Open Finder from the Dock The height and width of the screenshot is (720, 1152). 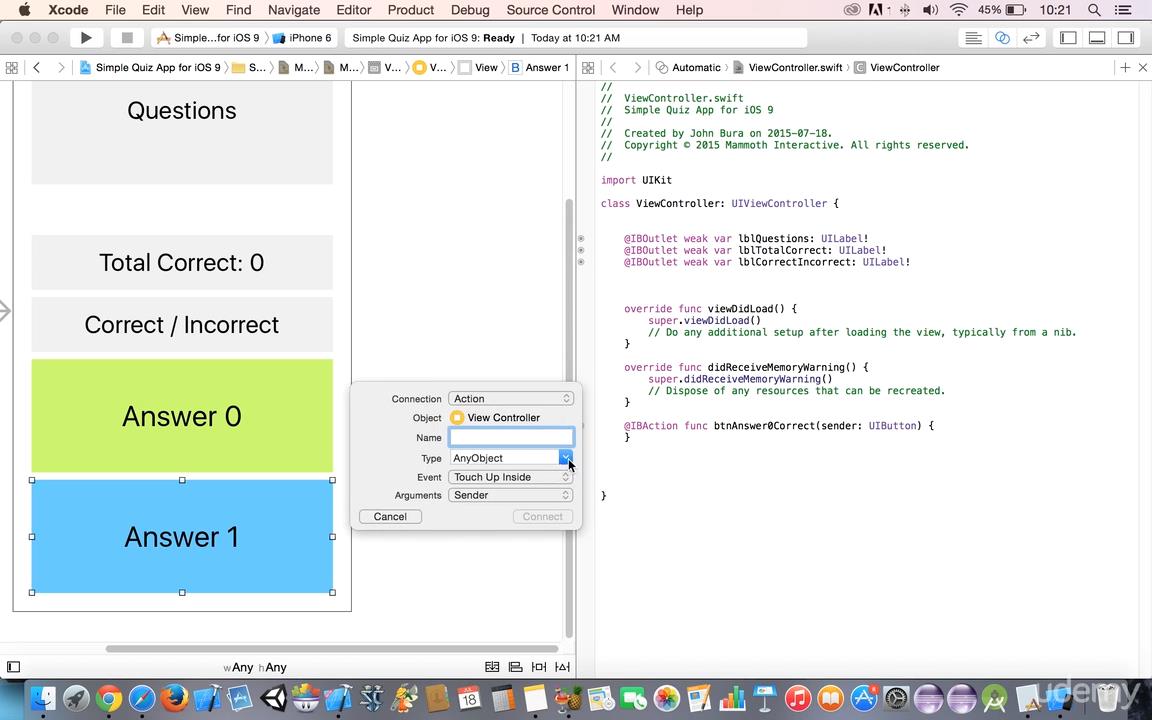click(43, 698)
